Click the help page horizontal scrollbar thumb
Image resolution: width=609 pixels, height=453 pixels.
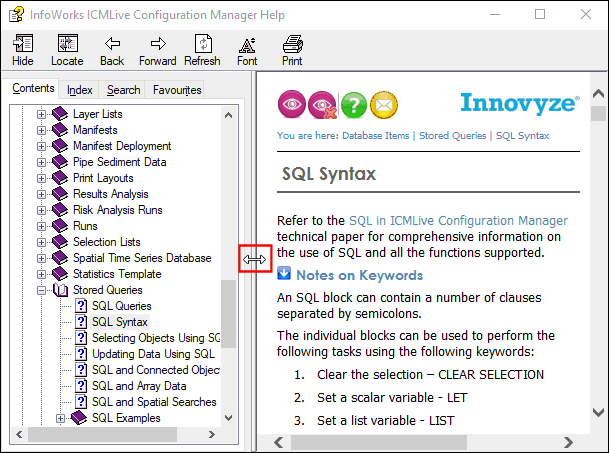pos(379,442)
